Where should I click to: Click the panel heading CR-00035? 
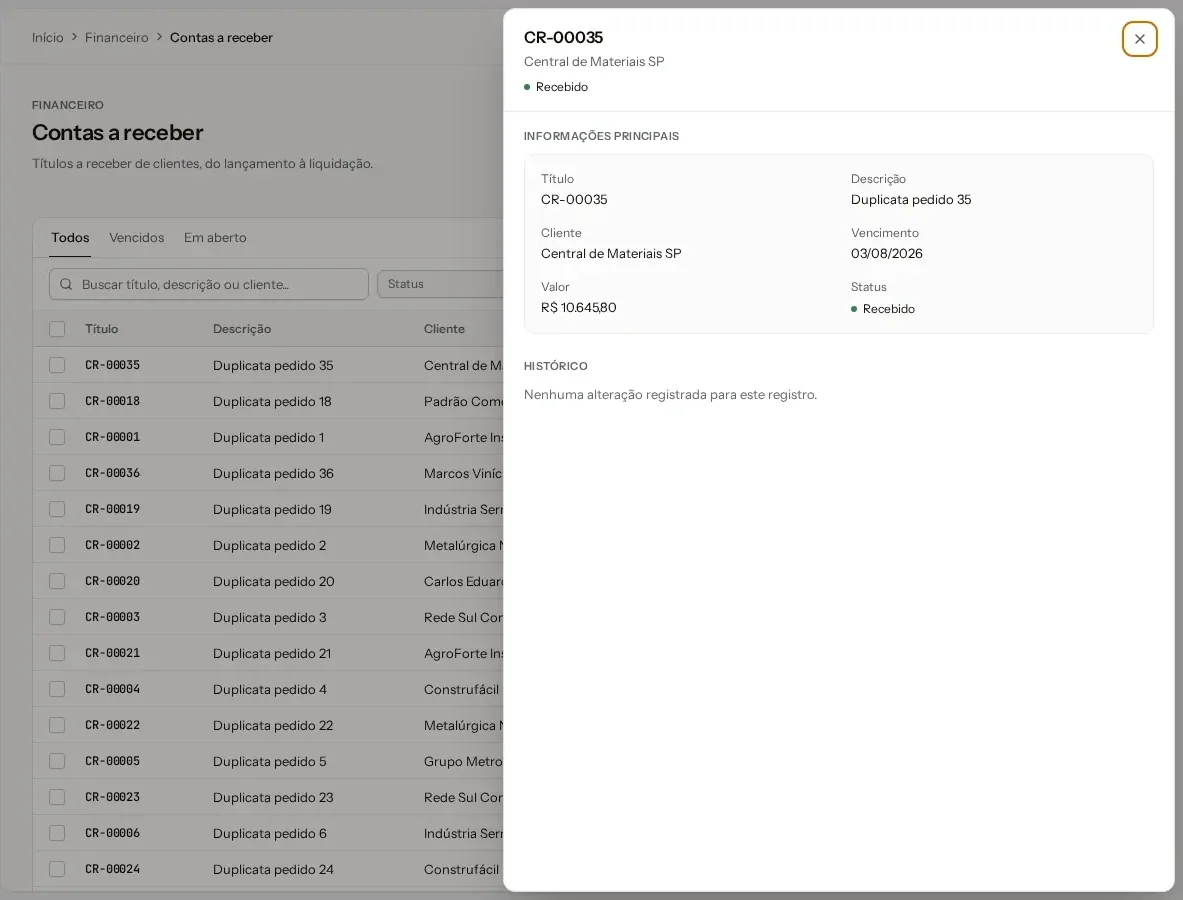(564, 38)
